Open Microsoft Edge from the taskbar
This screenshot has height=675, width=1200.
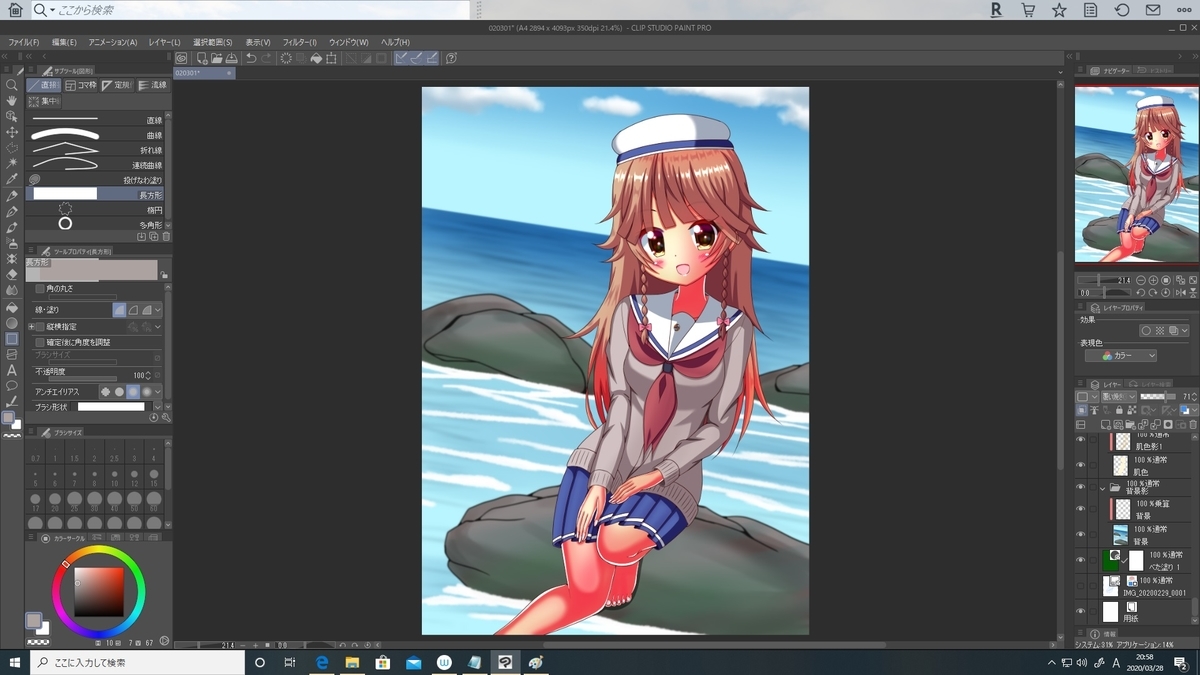coord(323,662)
